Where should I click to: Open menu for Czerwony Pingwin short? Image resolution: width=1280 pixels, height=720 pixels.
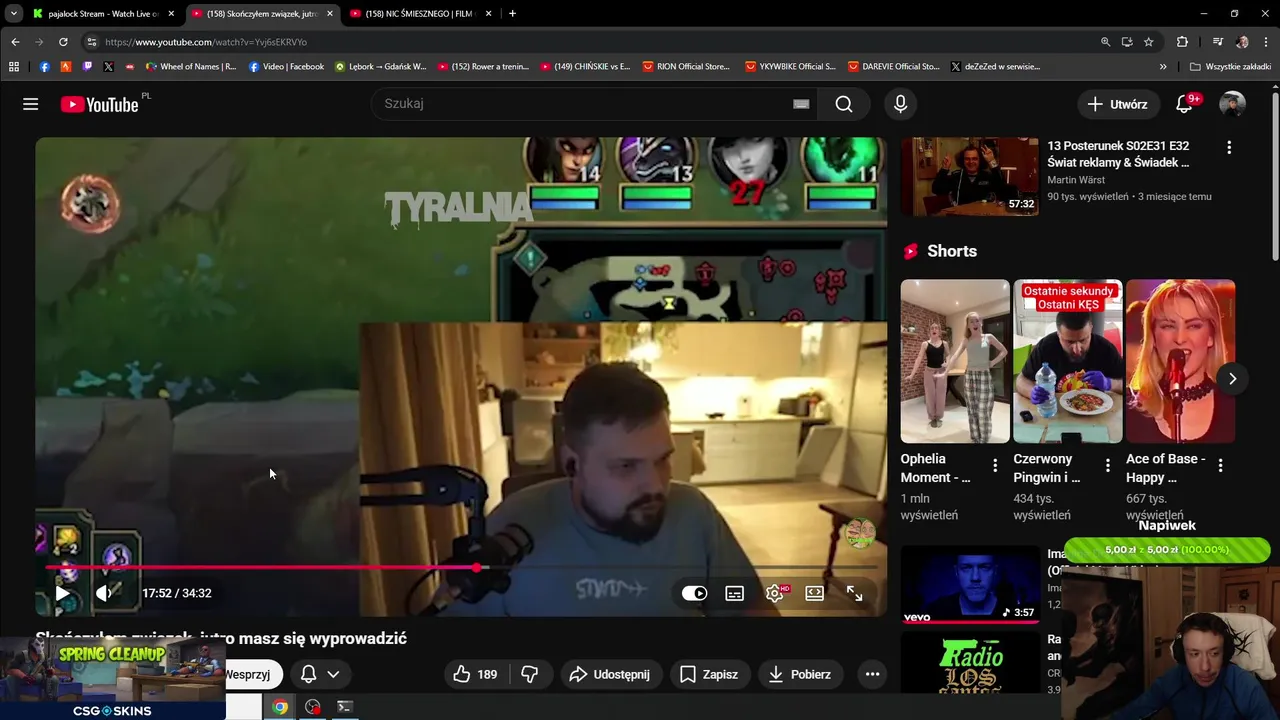click(1107, 465)
